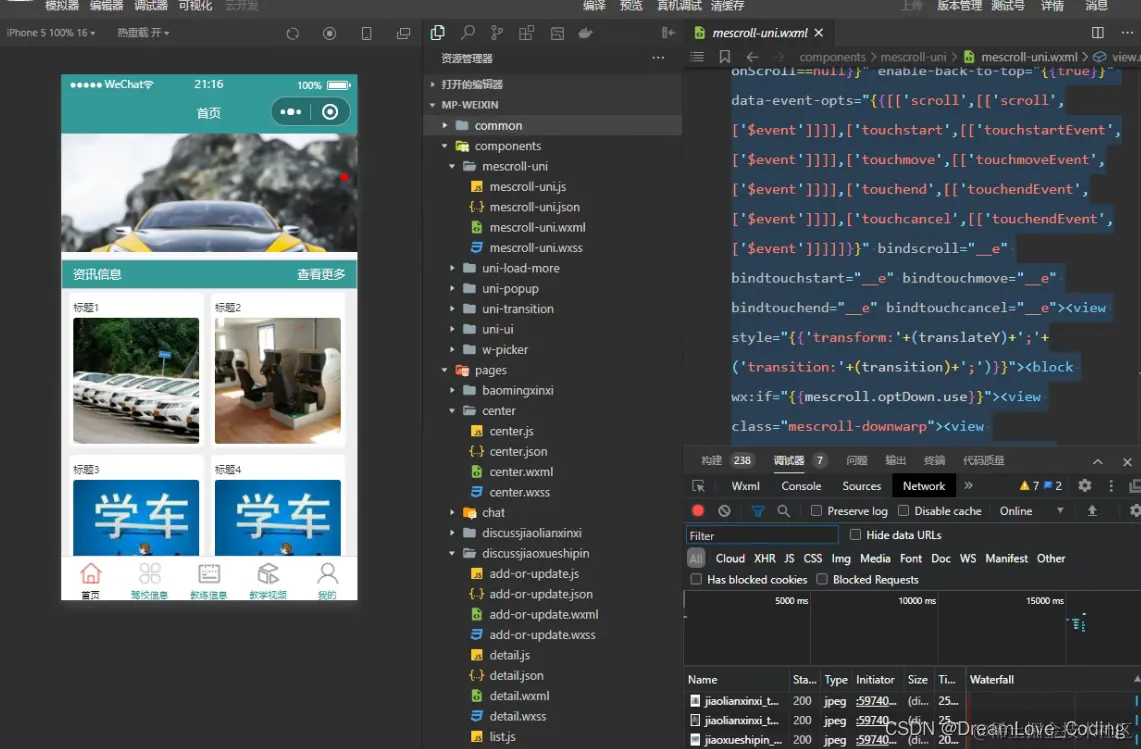Open the mini program capsule menu dots
The width and height of the screenshot is (1141, 749).
pyautogui.click(x=290, y=112)
